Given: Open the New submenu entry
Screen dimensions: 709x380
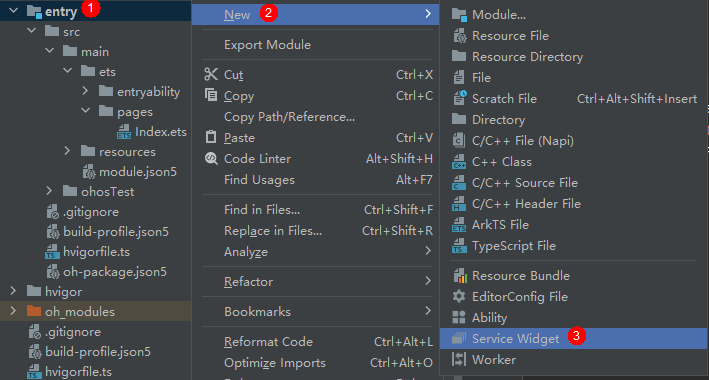Looking at the screenshot, I should (x=315, y=14).
